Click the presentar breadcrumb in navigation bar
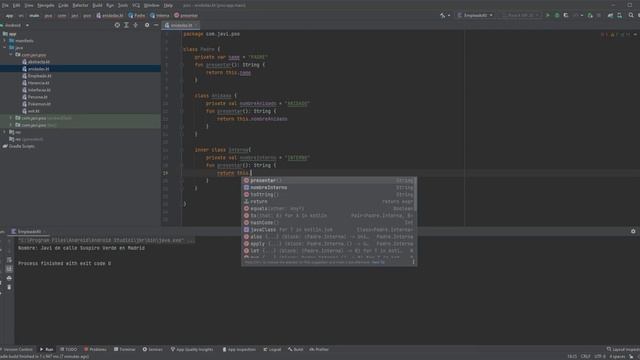Viewport: 640px width, 360px height. (186, 16)
